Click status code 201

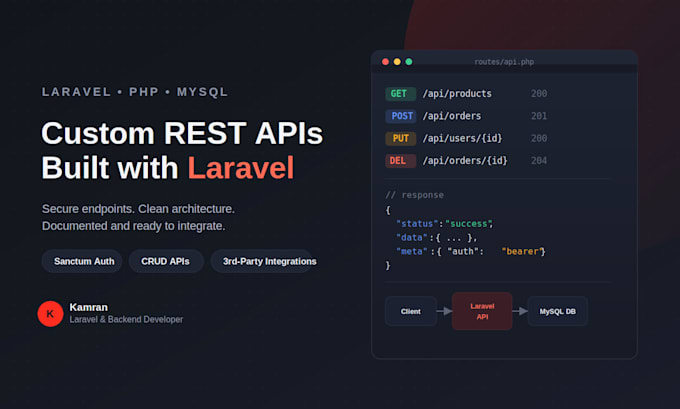(x=539, y=116)
